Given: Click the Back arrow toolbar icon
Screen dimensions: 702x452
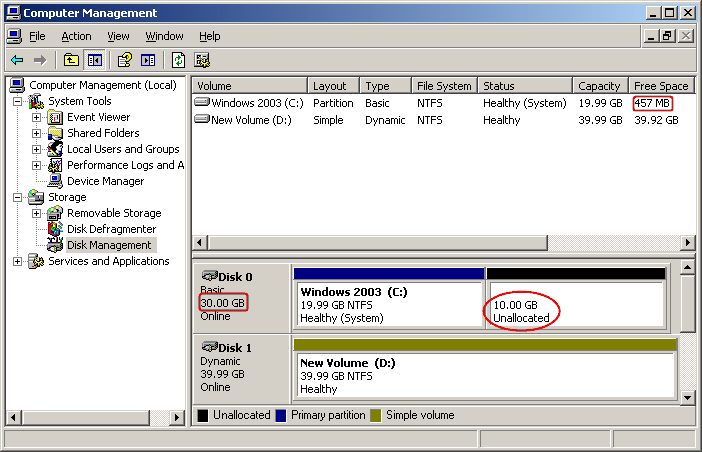Looking at the screenshot, I should pyautogui.click(x=17, y=60).
